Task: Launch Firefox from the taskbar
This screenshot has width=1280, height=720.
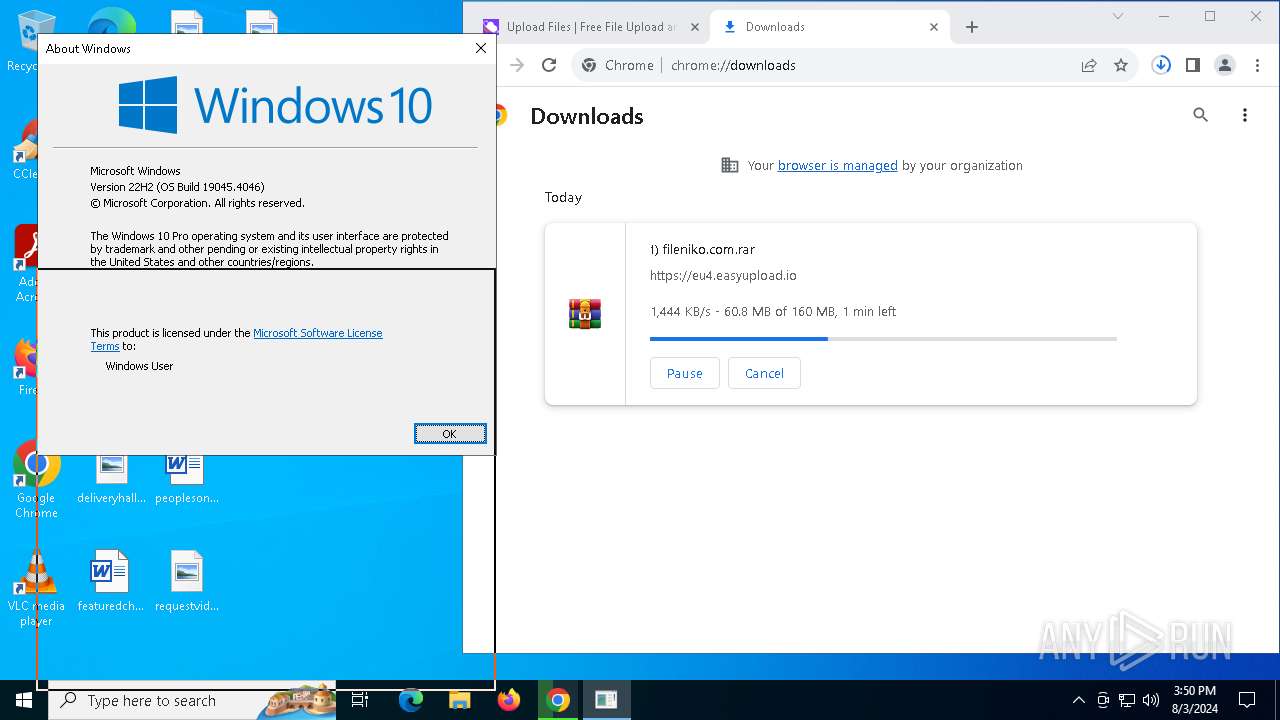Action: [x=509, y=700]
